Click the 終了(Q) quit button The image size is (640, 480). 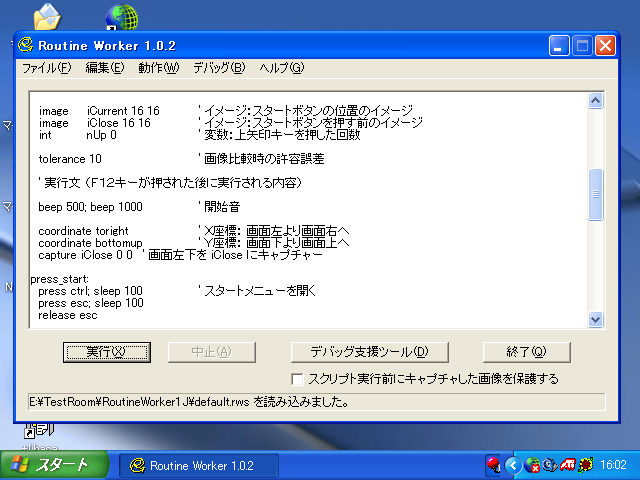click(x=526, y=352)
